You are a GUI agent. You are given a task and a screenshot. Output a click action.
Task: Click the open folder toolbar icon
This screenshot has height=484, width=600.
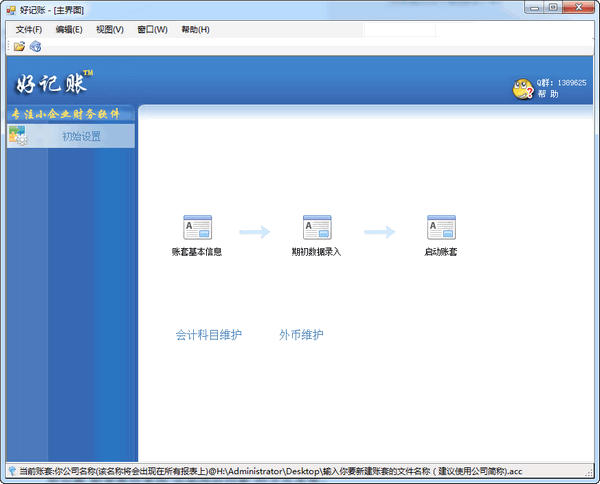(x=19, y=47)
